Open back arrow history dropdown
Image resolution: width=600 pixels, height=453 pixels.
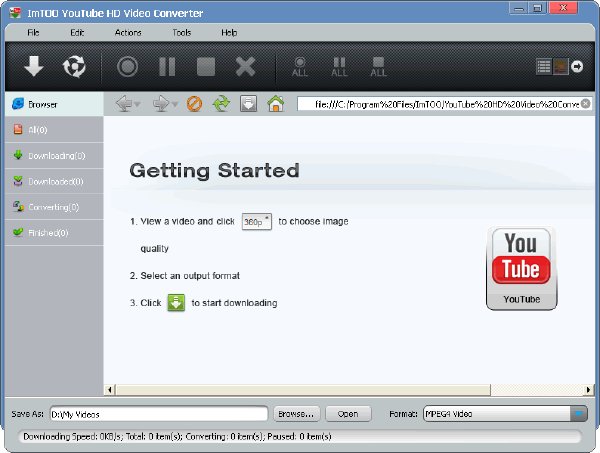pos(137,104)
